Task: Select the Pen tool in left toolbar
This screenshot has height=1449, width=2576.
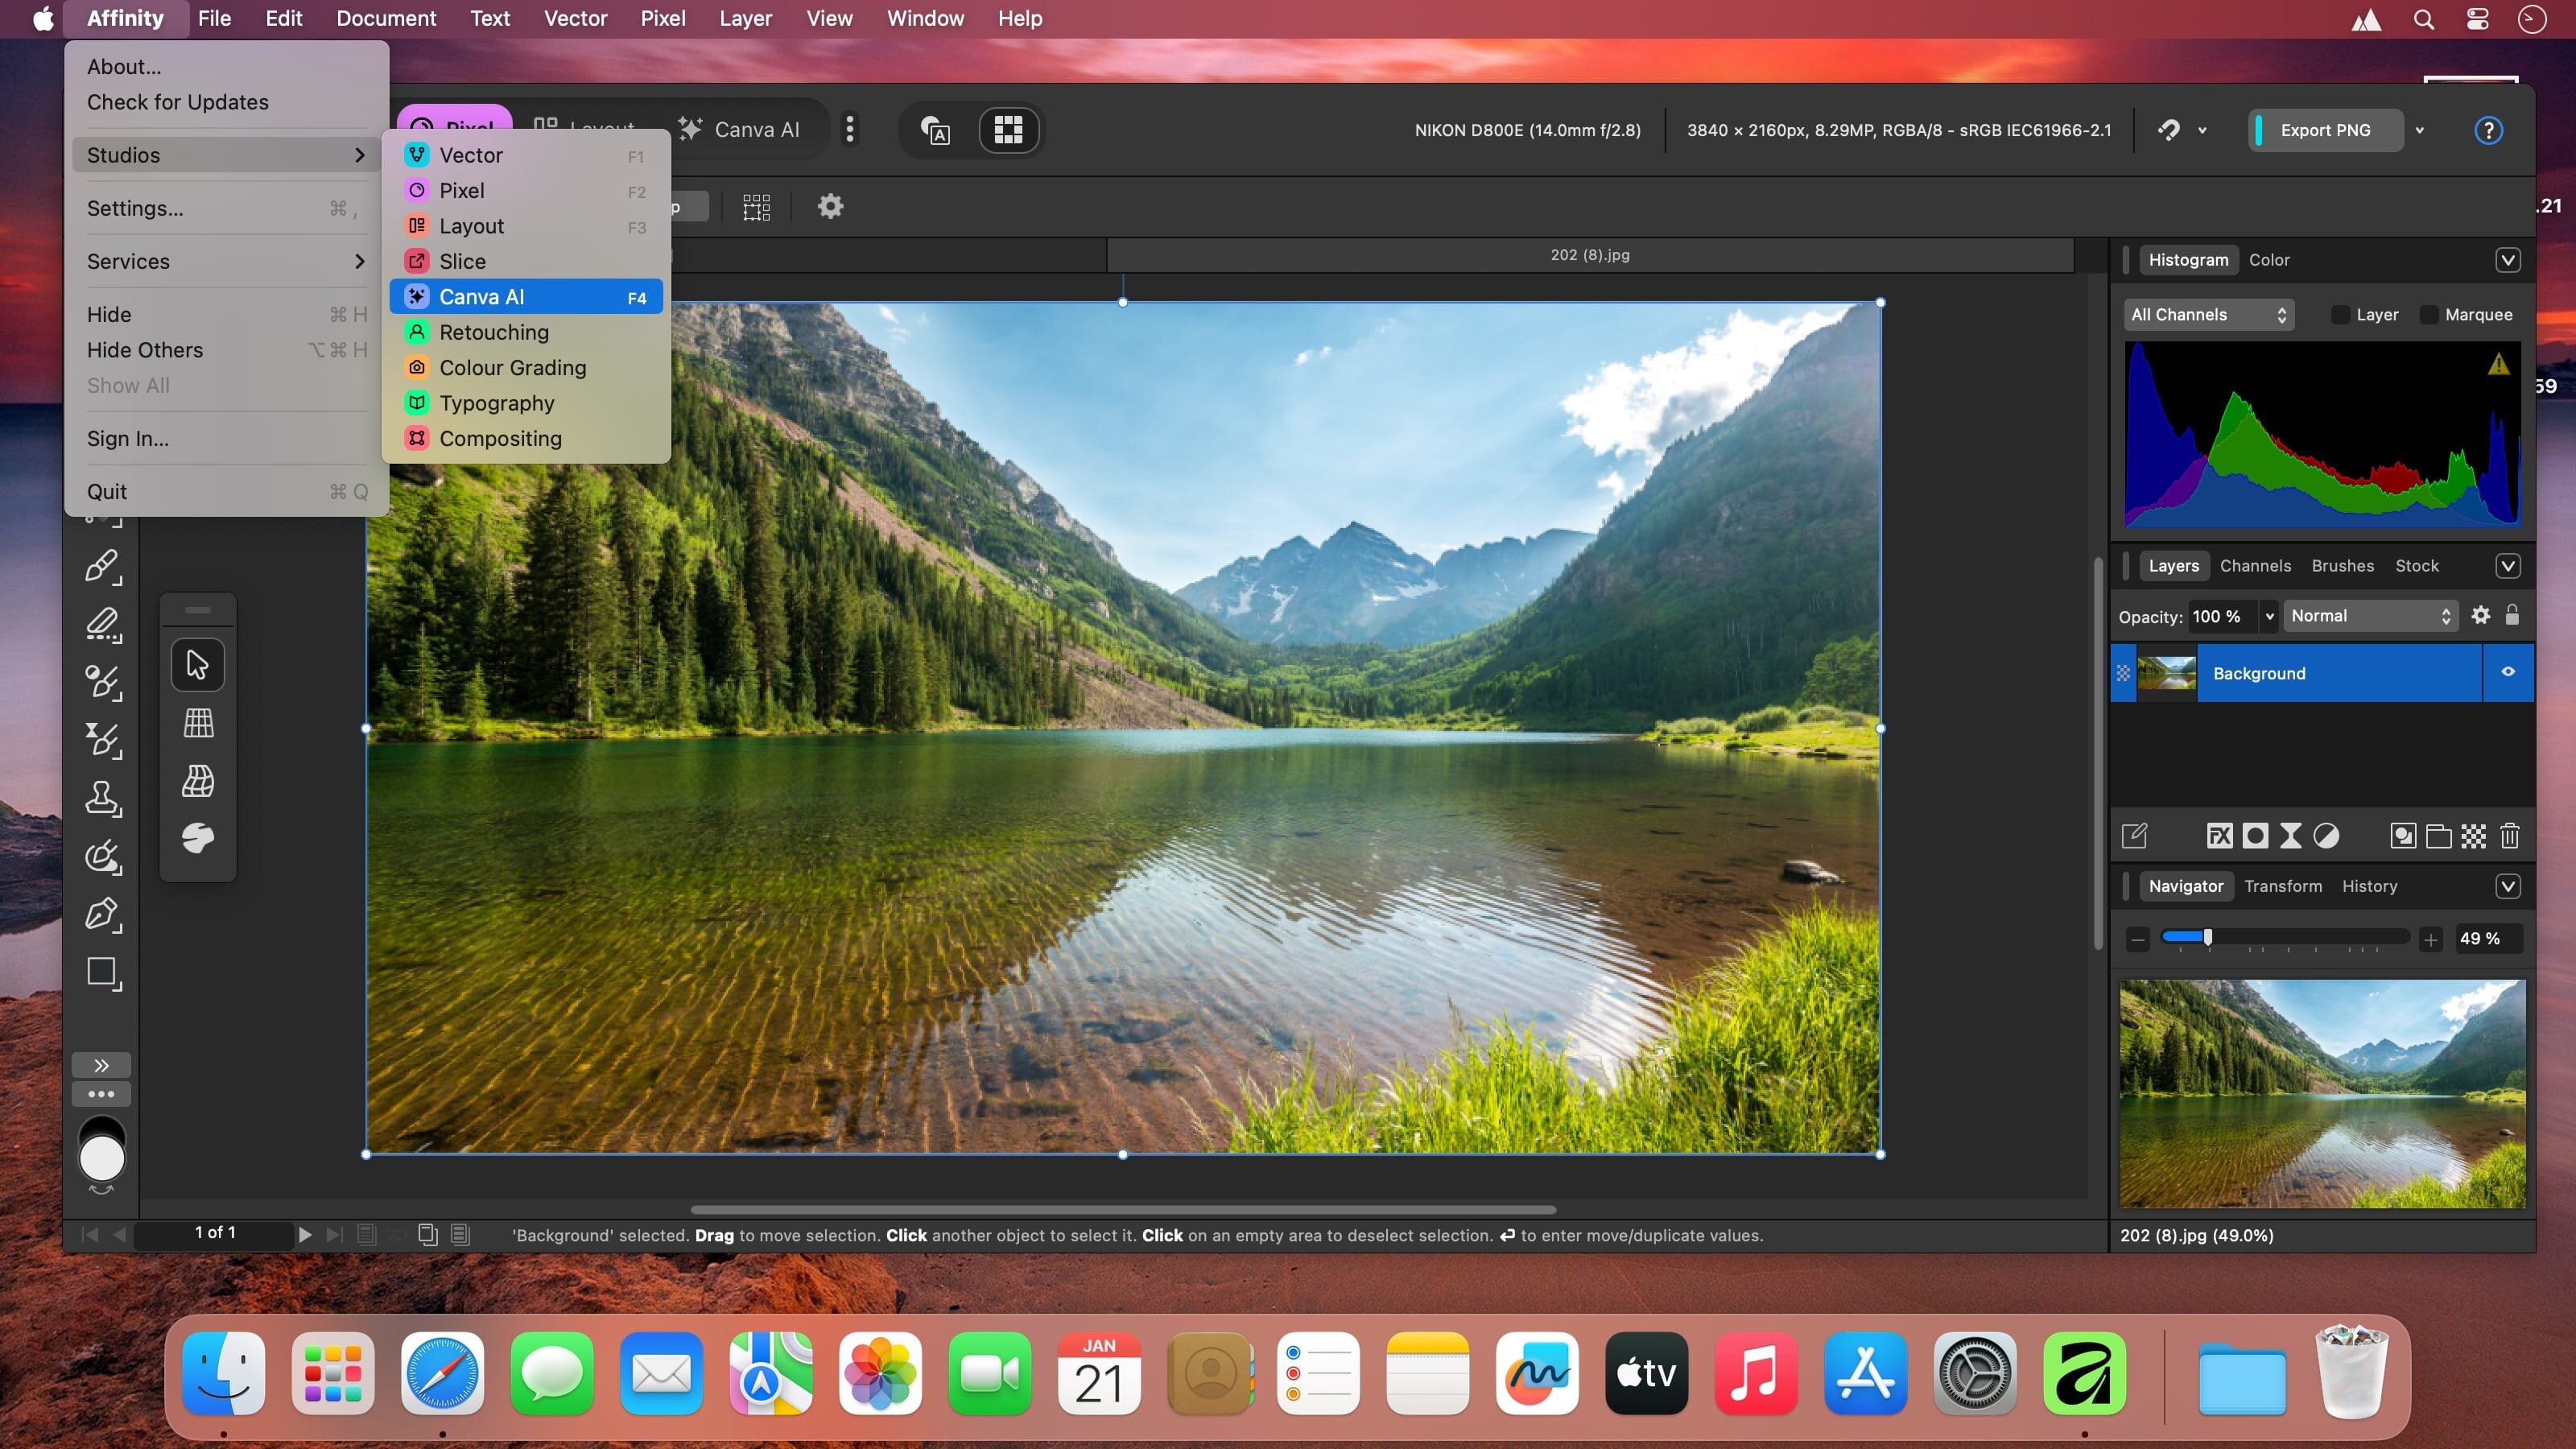Action: coord(102,914)
